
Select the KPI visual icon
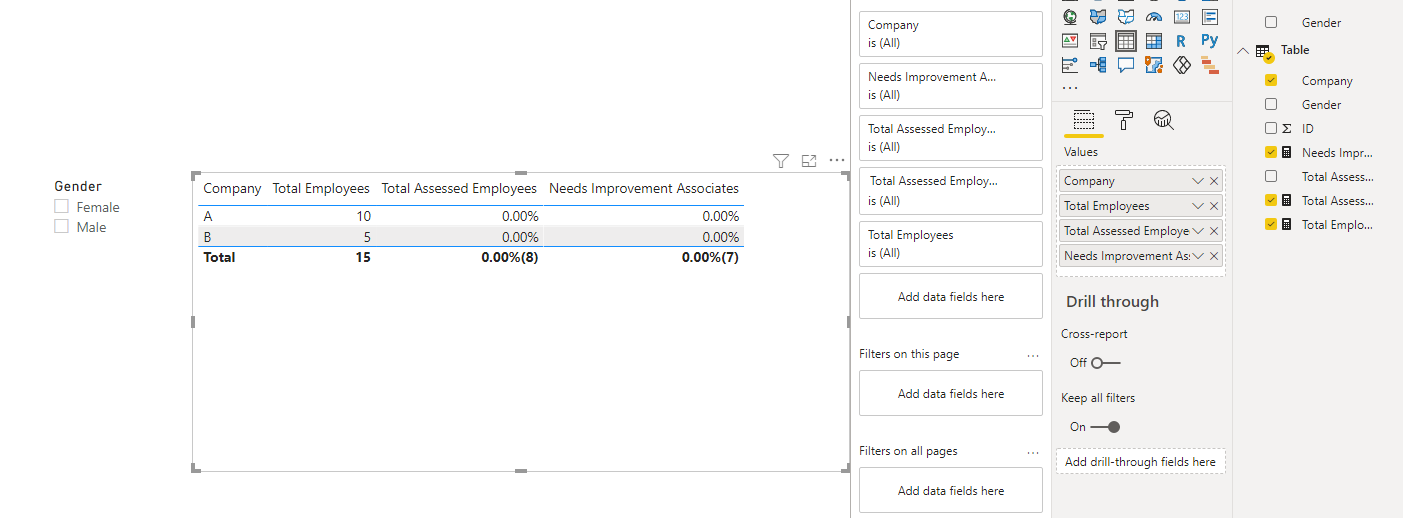point(1070,41)
